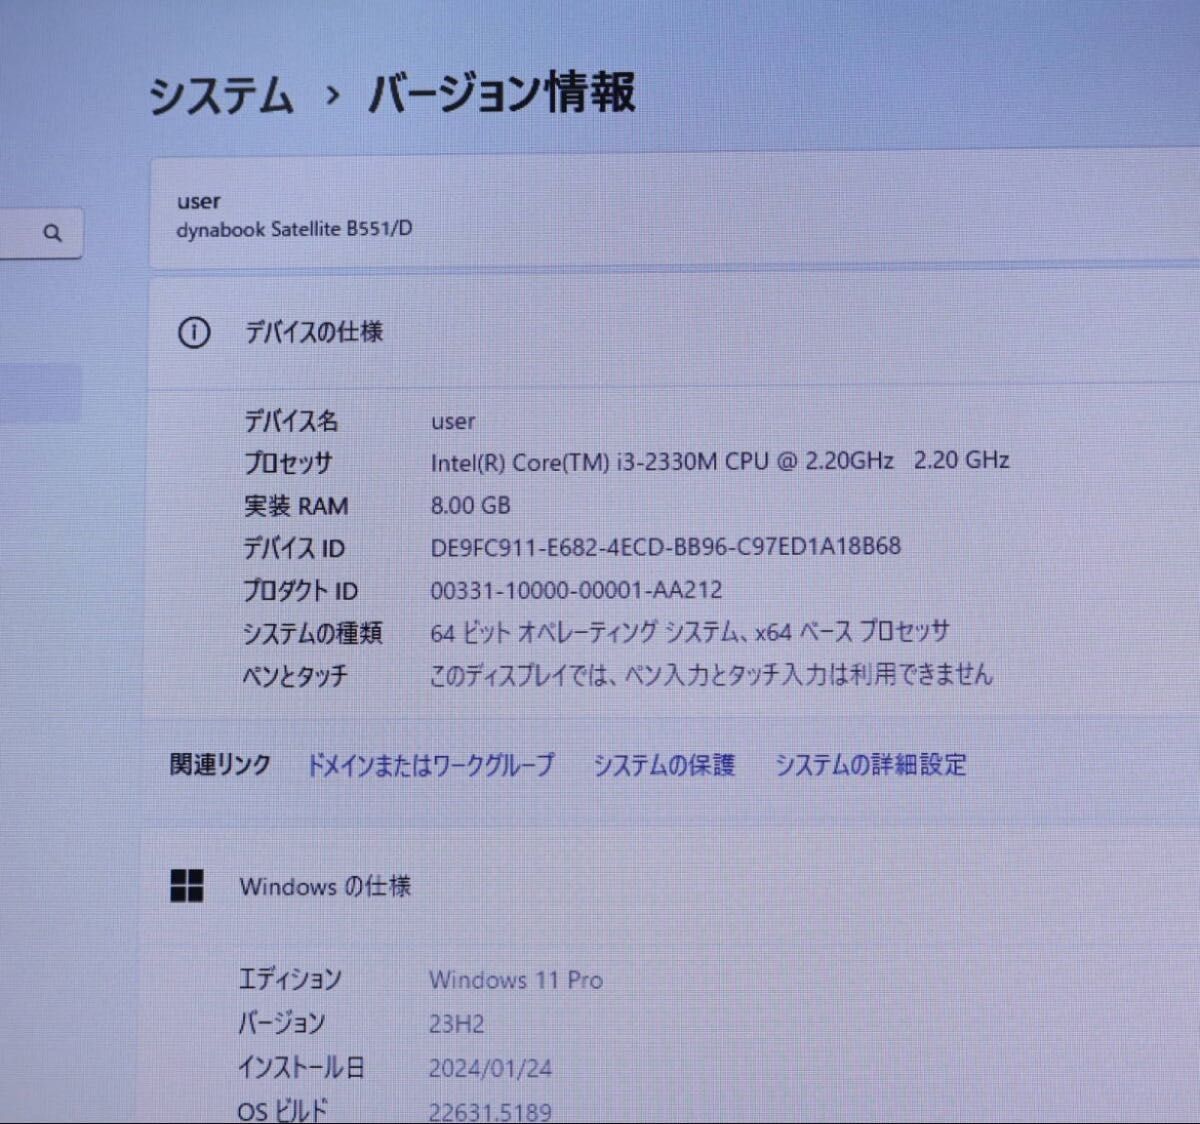The height and width of the screenshot is (1124, 1200).
Task: Select the 64 ビット system type value
Action: [689, 632]
